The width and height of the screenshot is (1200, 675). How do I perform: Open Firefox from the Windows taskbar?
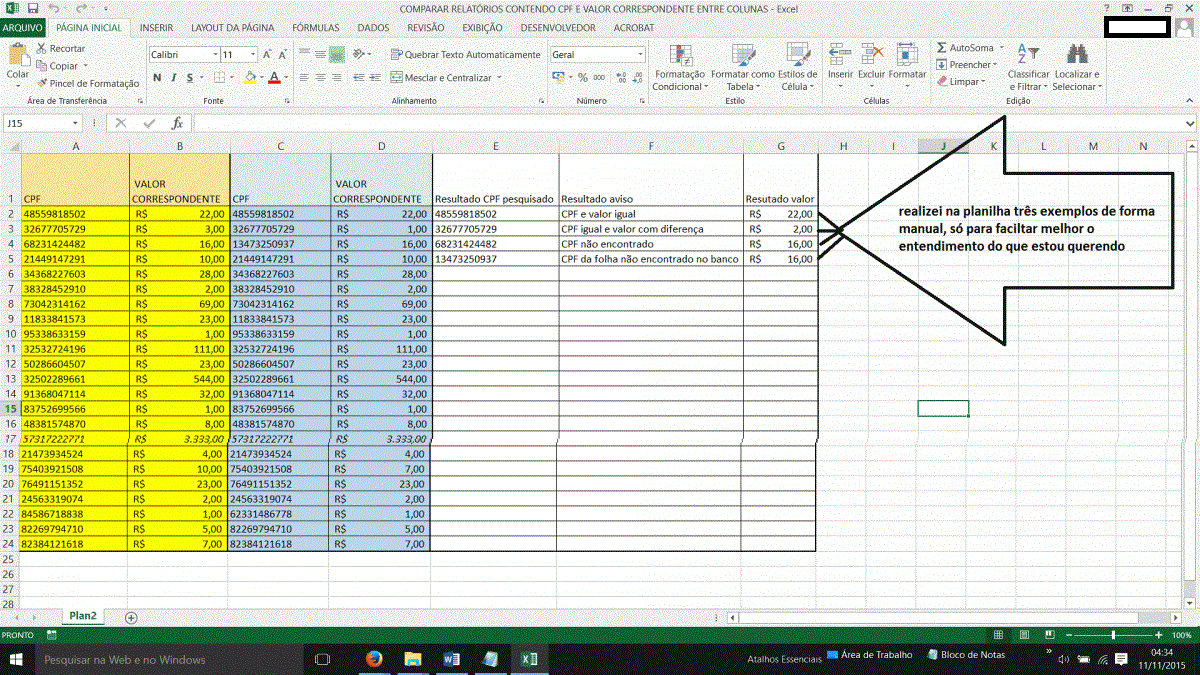[x=375, y=658]
